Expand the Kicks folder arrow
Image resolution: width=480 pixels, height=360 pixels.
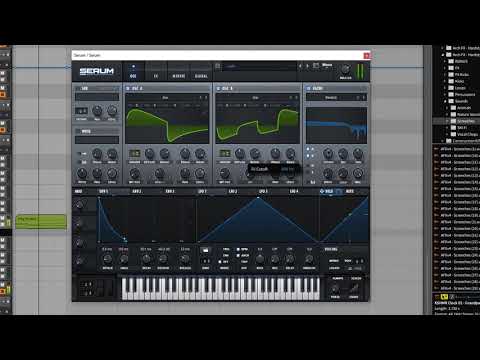tap(445, 81)
